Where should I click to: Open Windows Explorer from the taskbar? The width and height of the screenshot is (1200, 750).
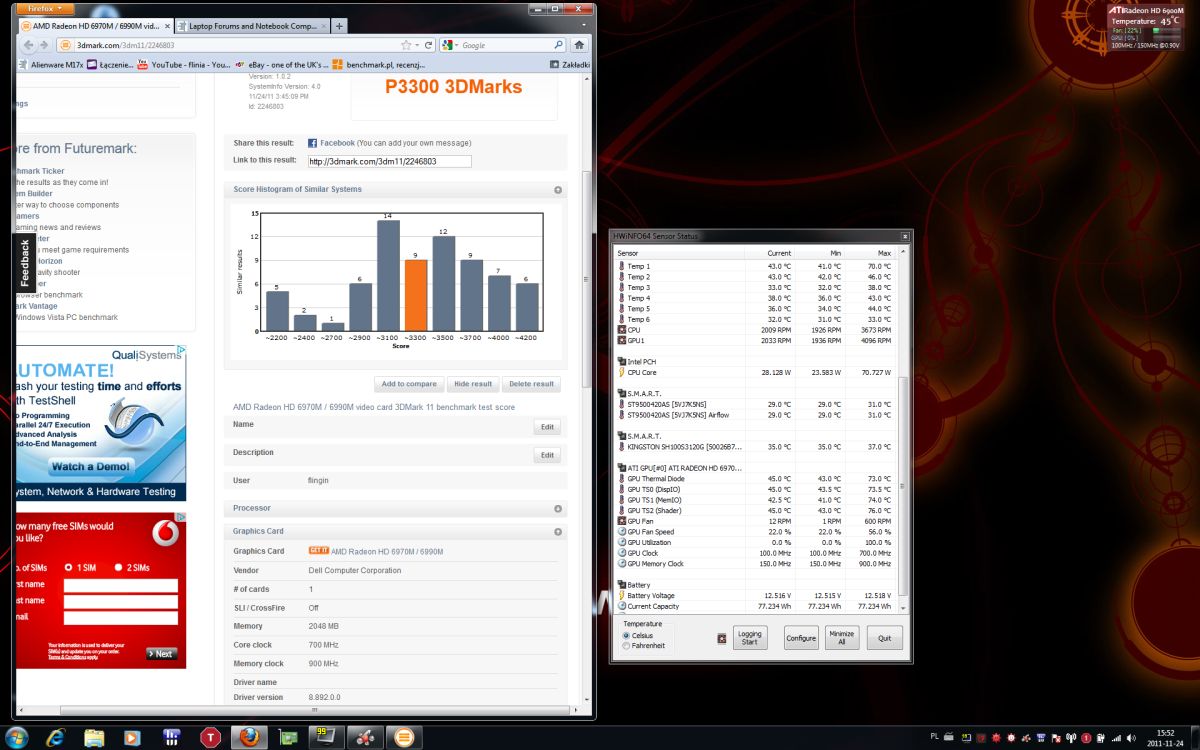pos(94,737)
